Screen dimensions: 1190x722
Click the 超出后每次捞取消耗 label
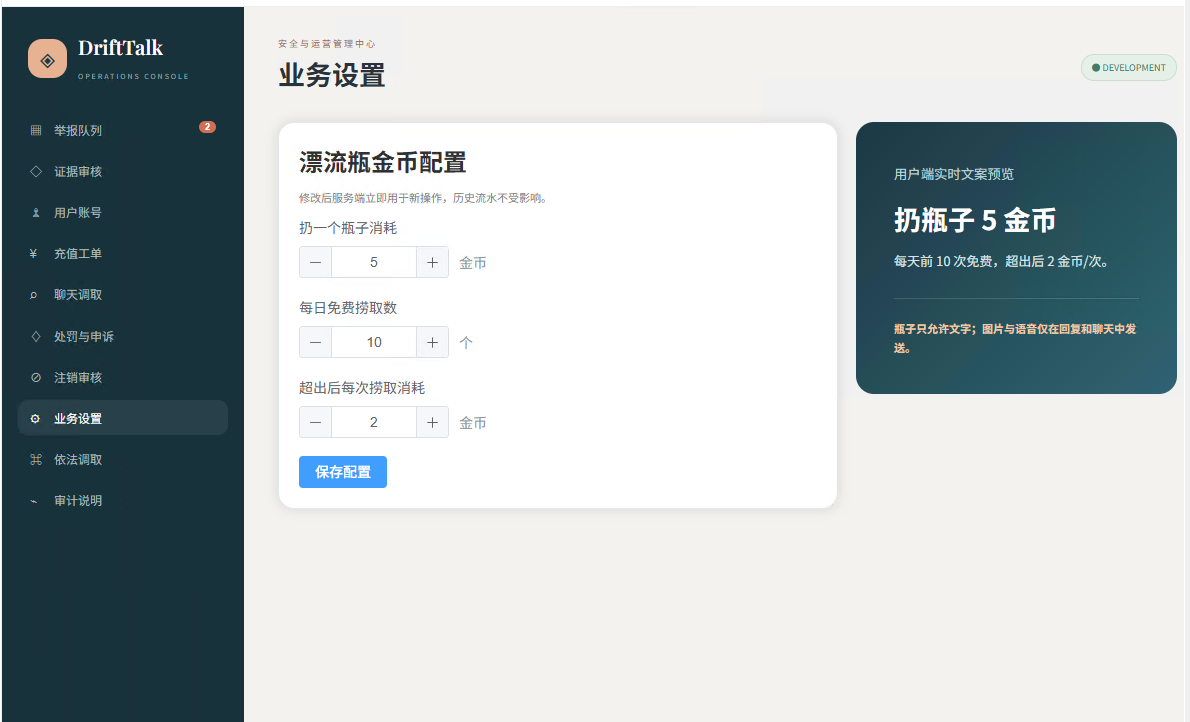(x=362, y=388)
